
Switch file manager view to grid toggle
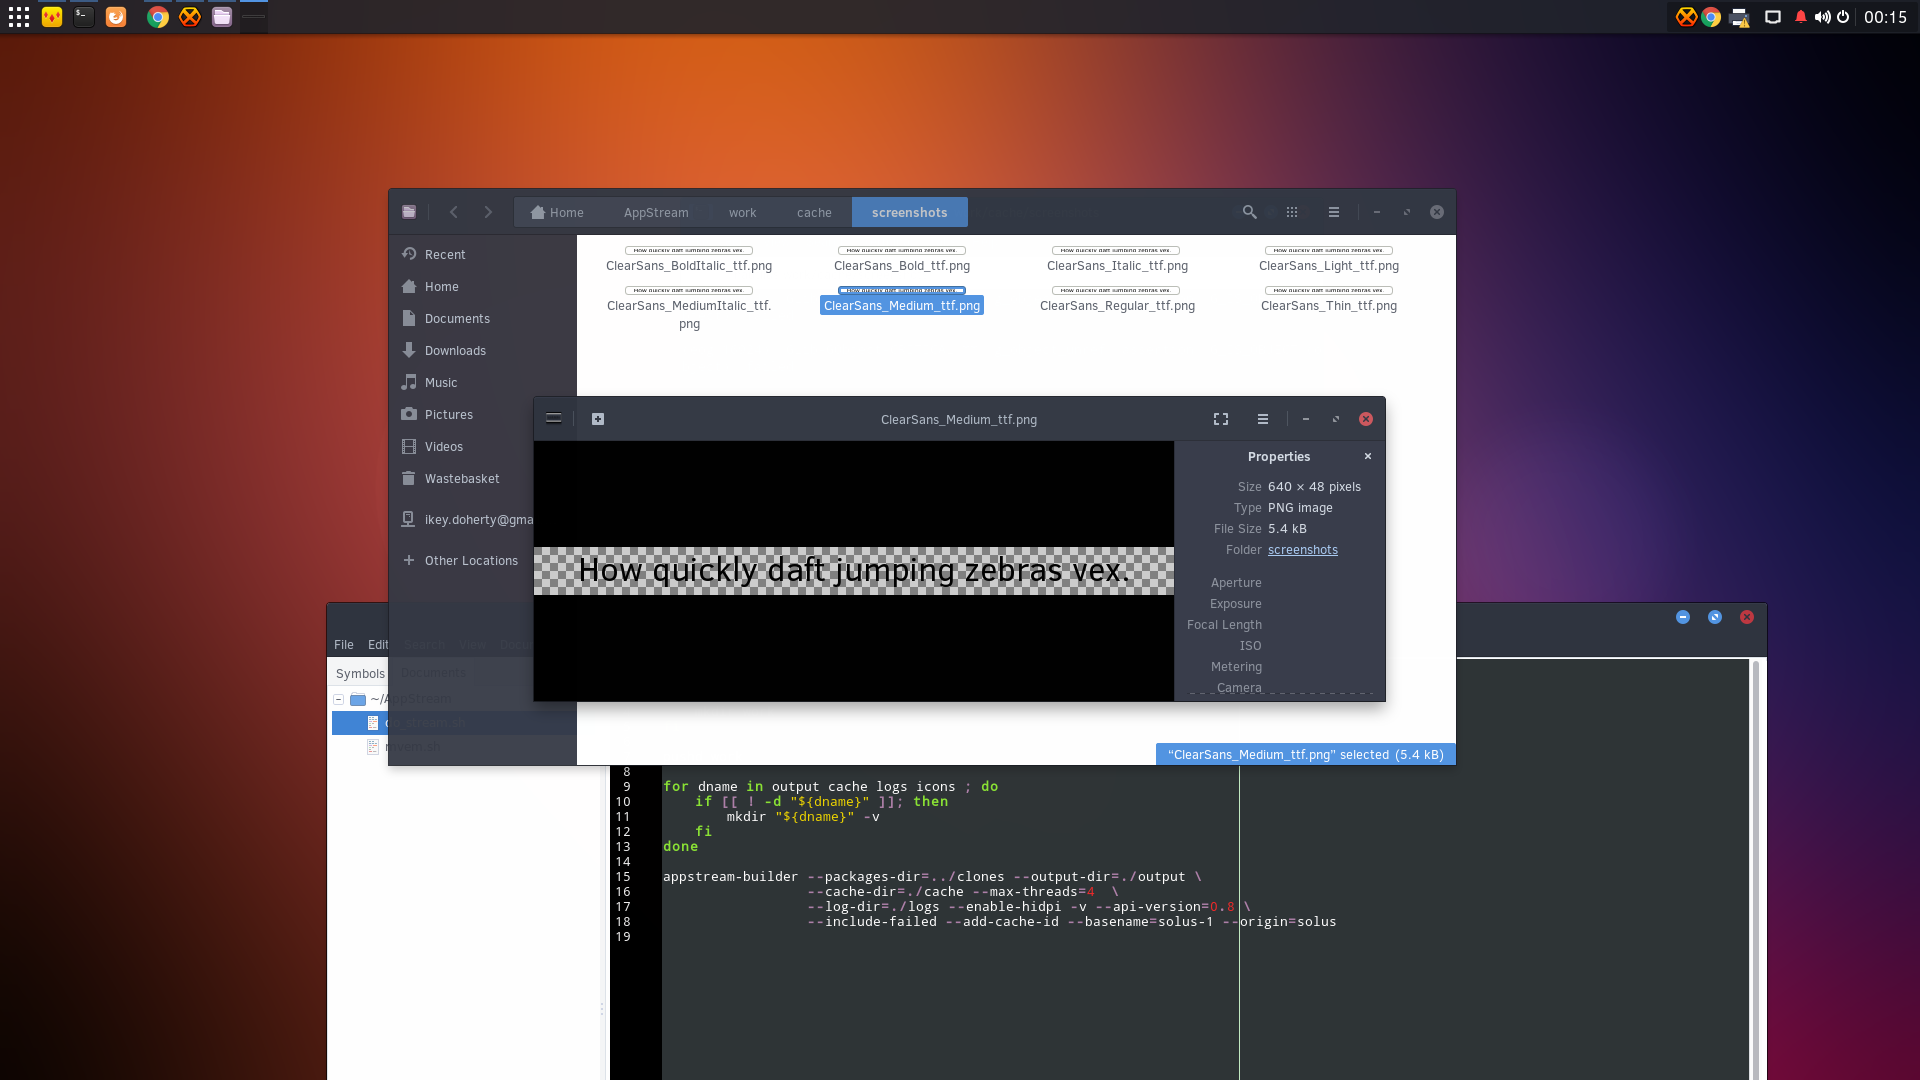point(1292,212)
